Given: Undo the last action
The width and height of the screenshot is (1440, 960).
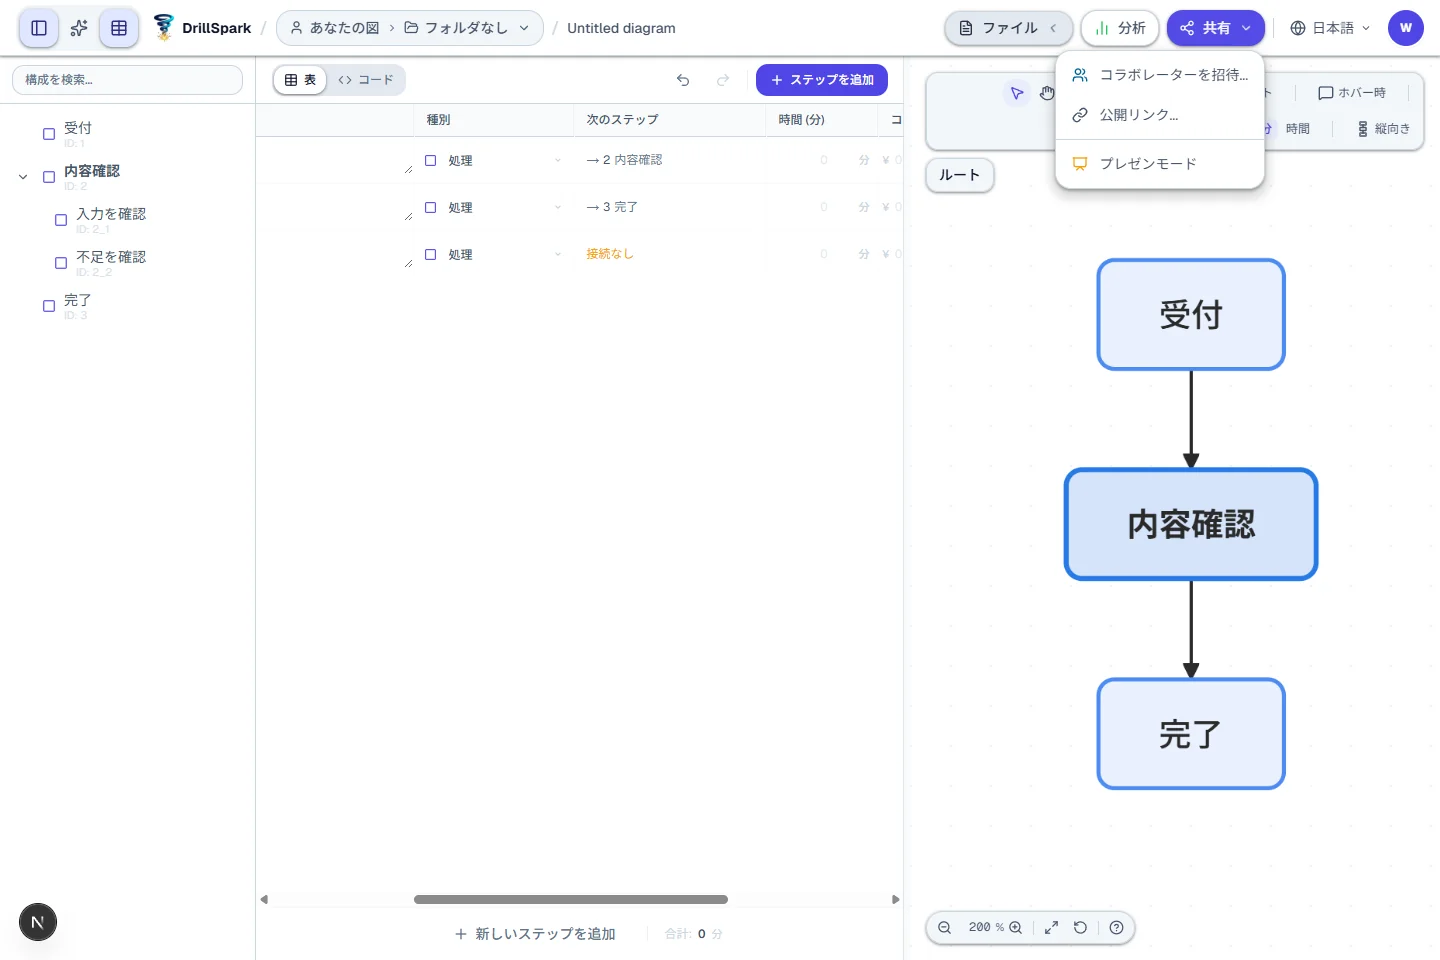Looking at the screenshot, I should [x=683, y=80].
